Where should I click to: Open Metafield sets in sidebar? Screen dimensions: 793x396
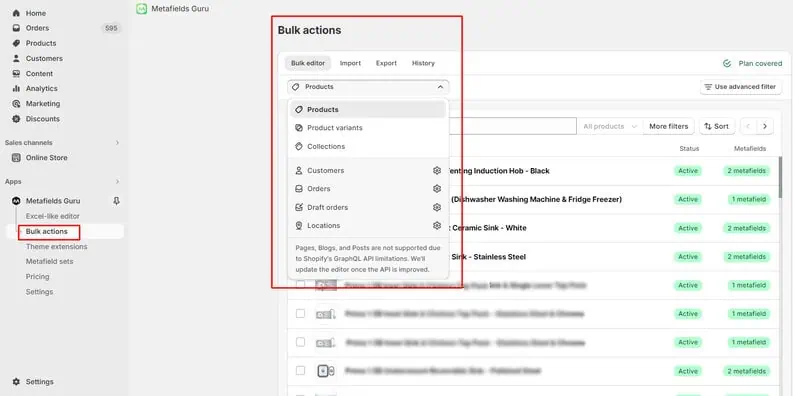tap(50, 261)
